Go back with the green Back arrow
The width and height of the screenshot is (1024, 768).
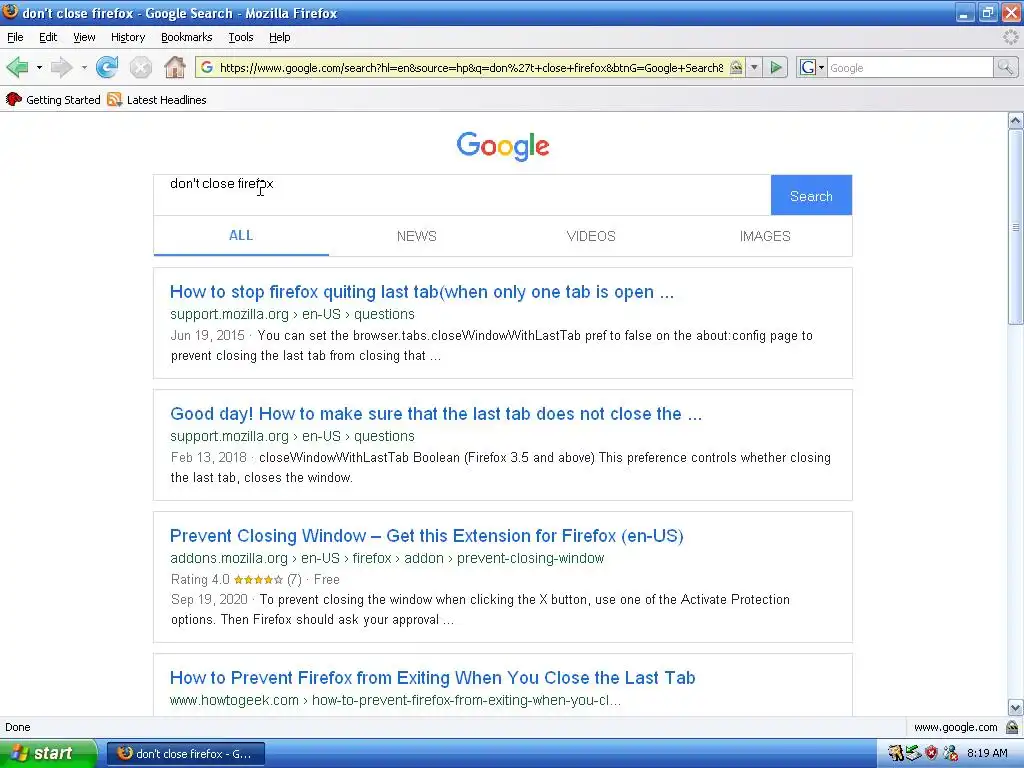click(x=18, y=67)
